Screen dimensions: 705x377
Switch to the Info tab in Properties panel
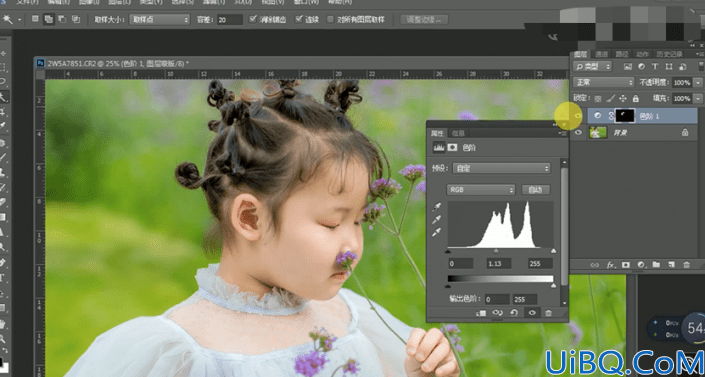click(458, 133)
